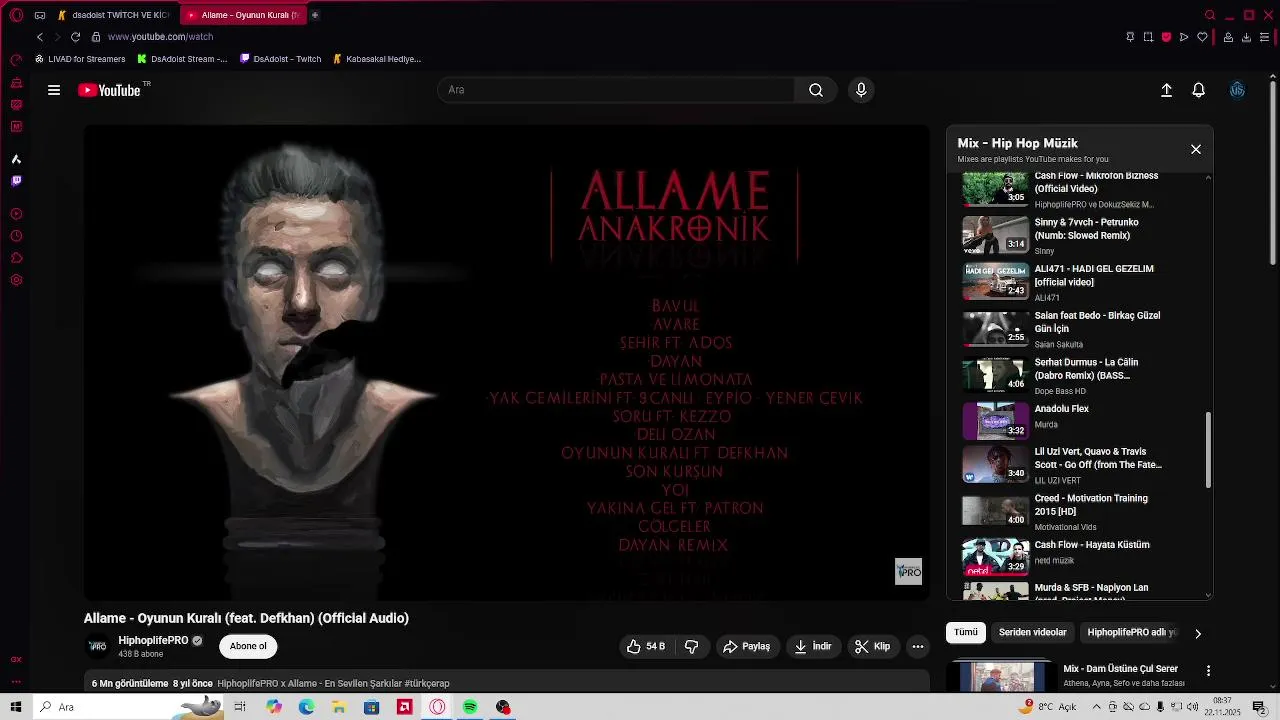Click the mix playlist scrollbar
Viewport: 1280px width, 720px height.
1208,450
